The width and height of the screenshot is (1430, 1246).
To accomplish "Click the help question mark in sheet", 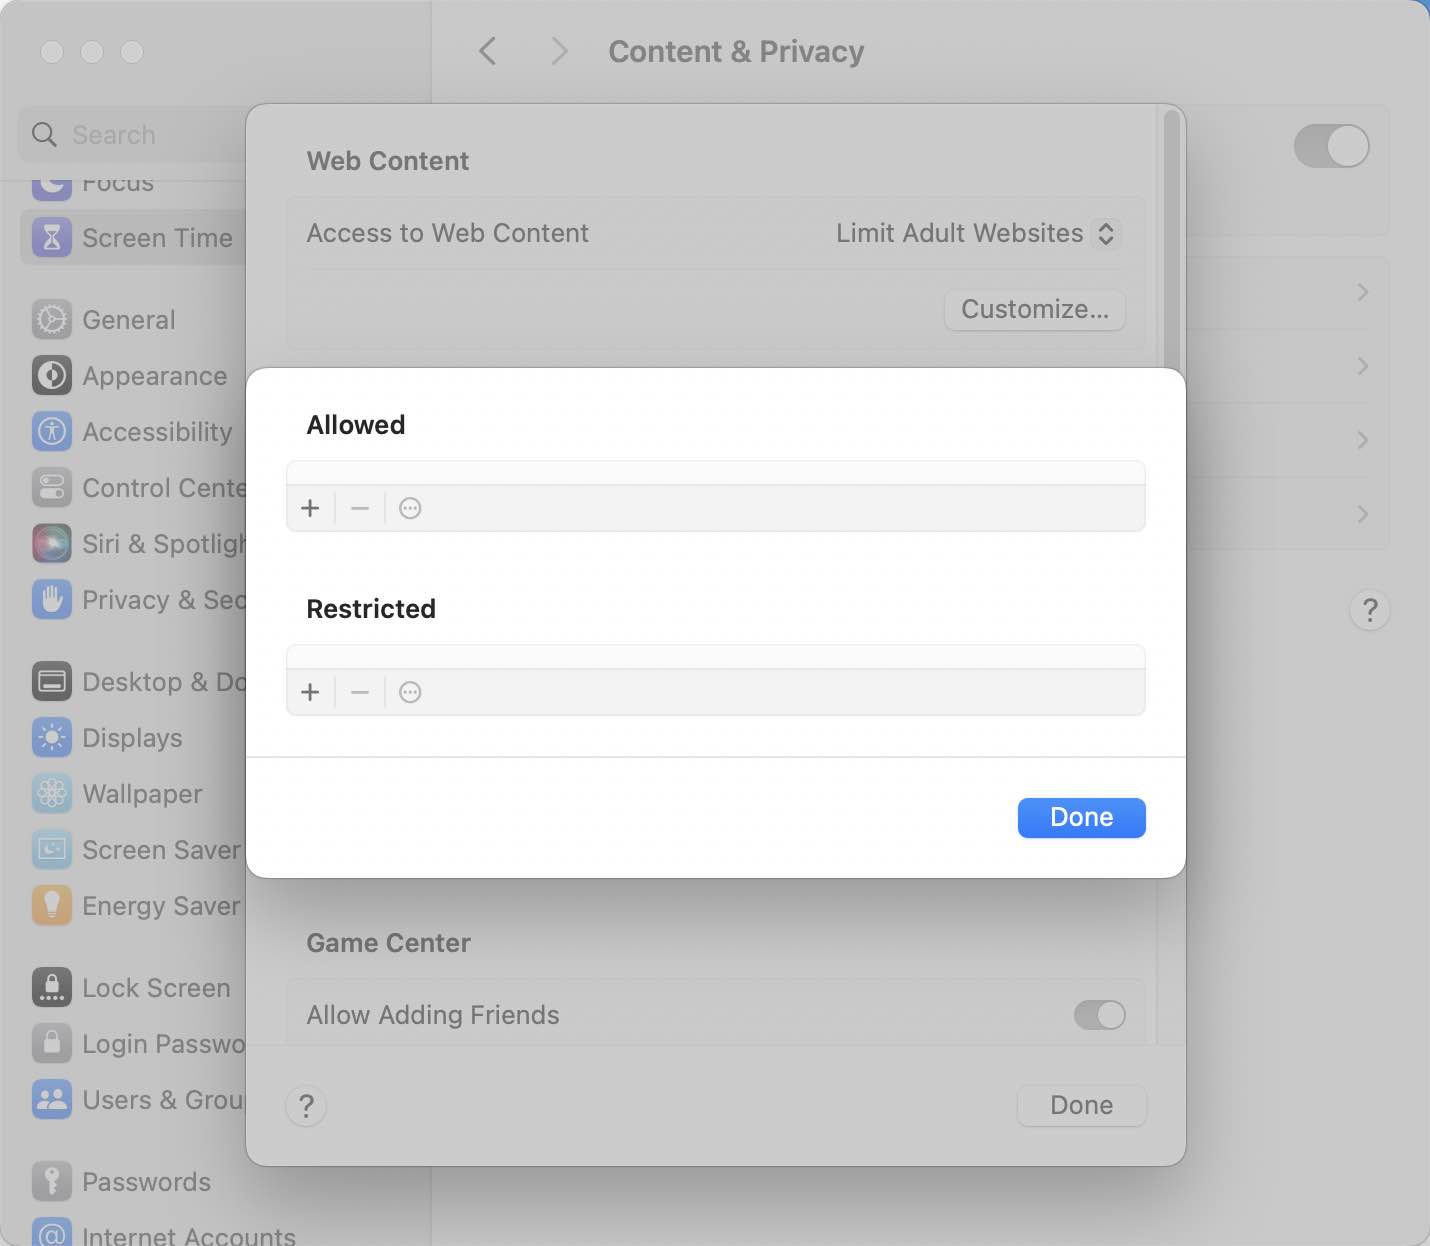I will click(306, 1106).
